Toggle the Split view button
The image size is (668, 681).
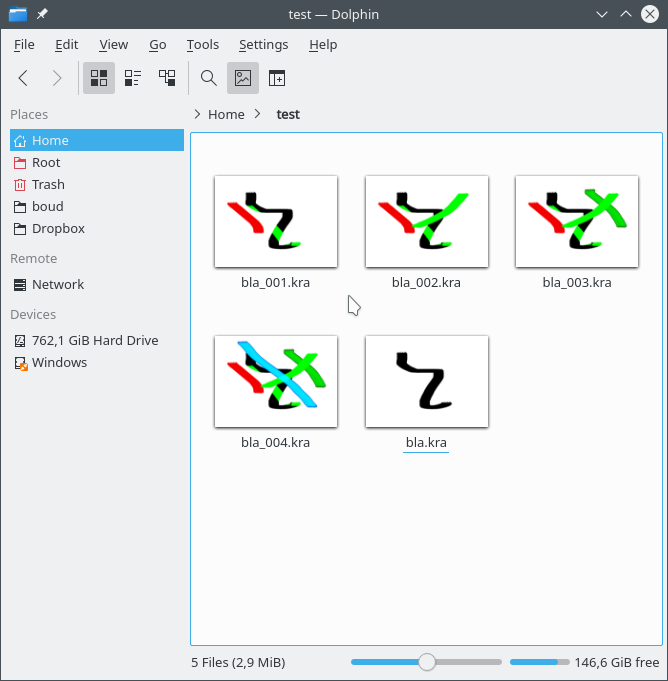tap(276, 78)
